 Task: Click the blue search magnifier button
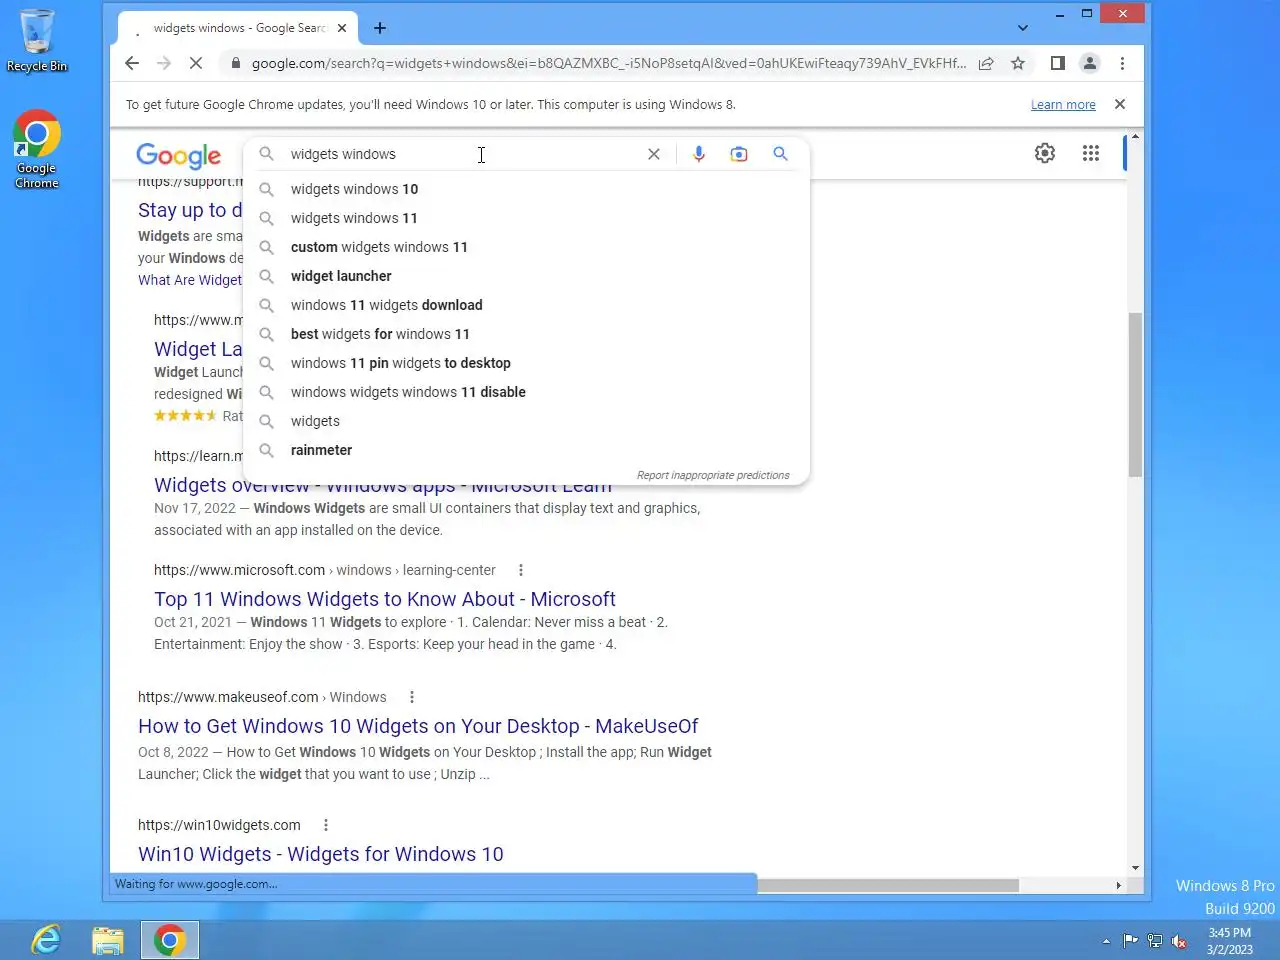[x=780, y=154]
